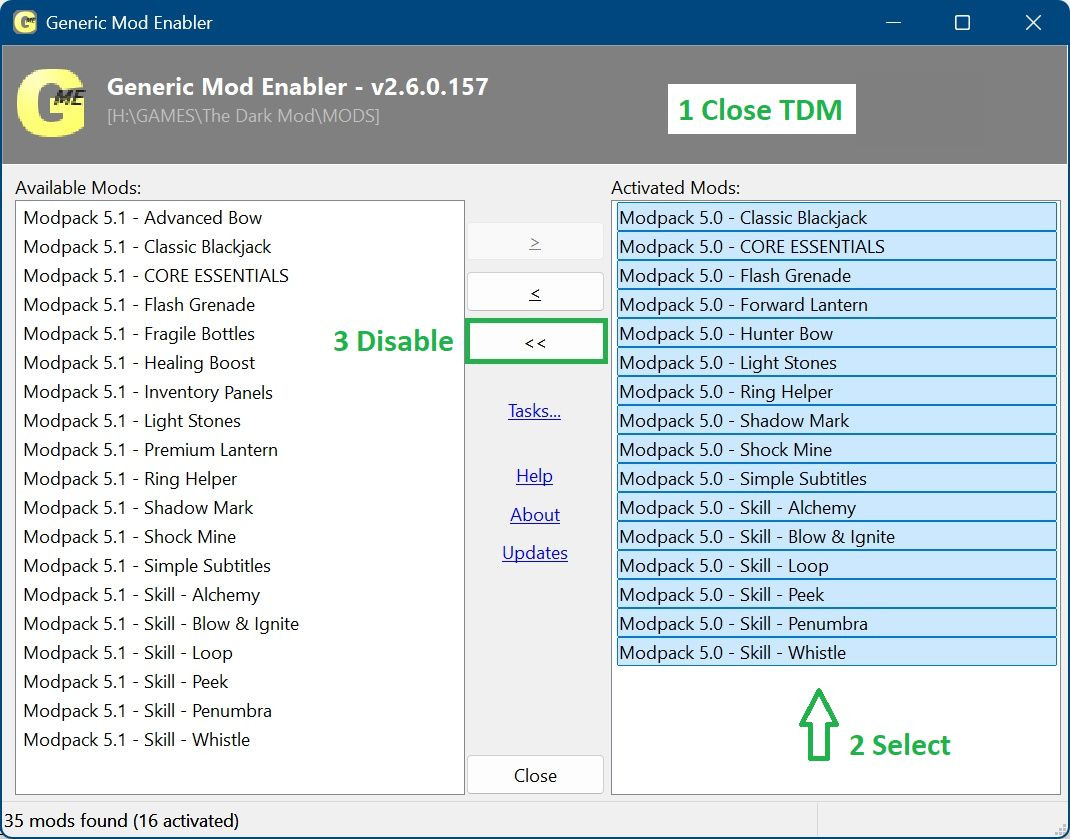The height and width of the screenshot is (839, 1070).
Task: Minimize the Generic Mod Enabler window
Action: (893, 23)
